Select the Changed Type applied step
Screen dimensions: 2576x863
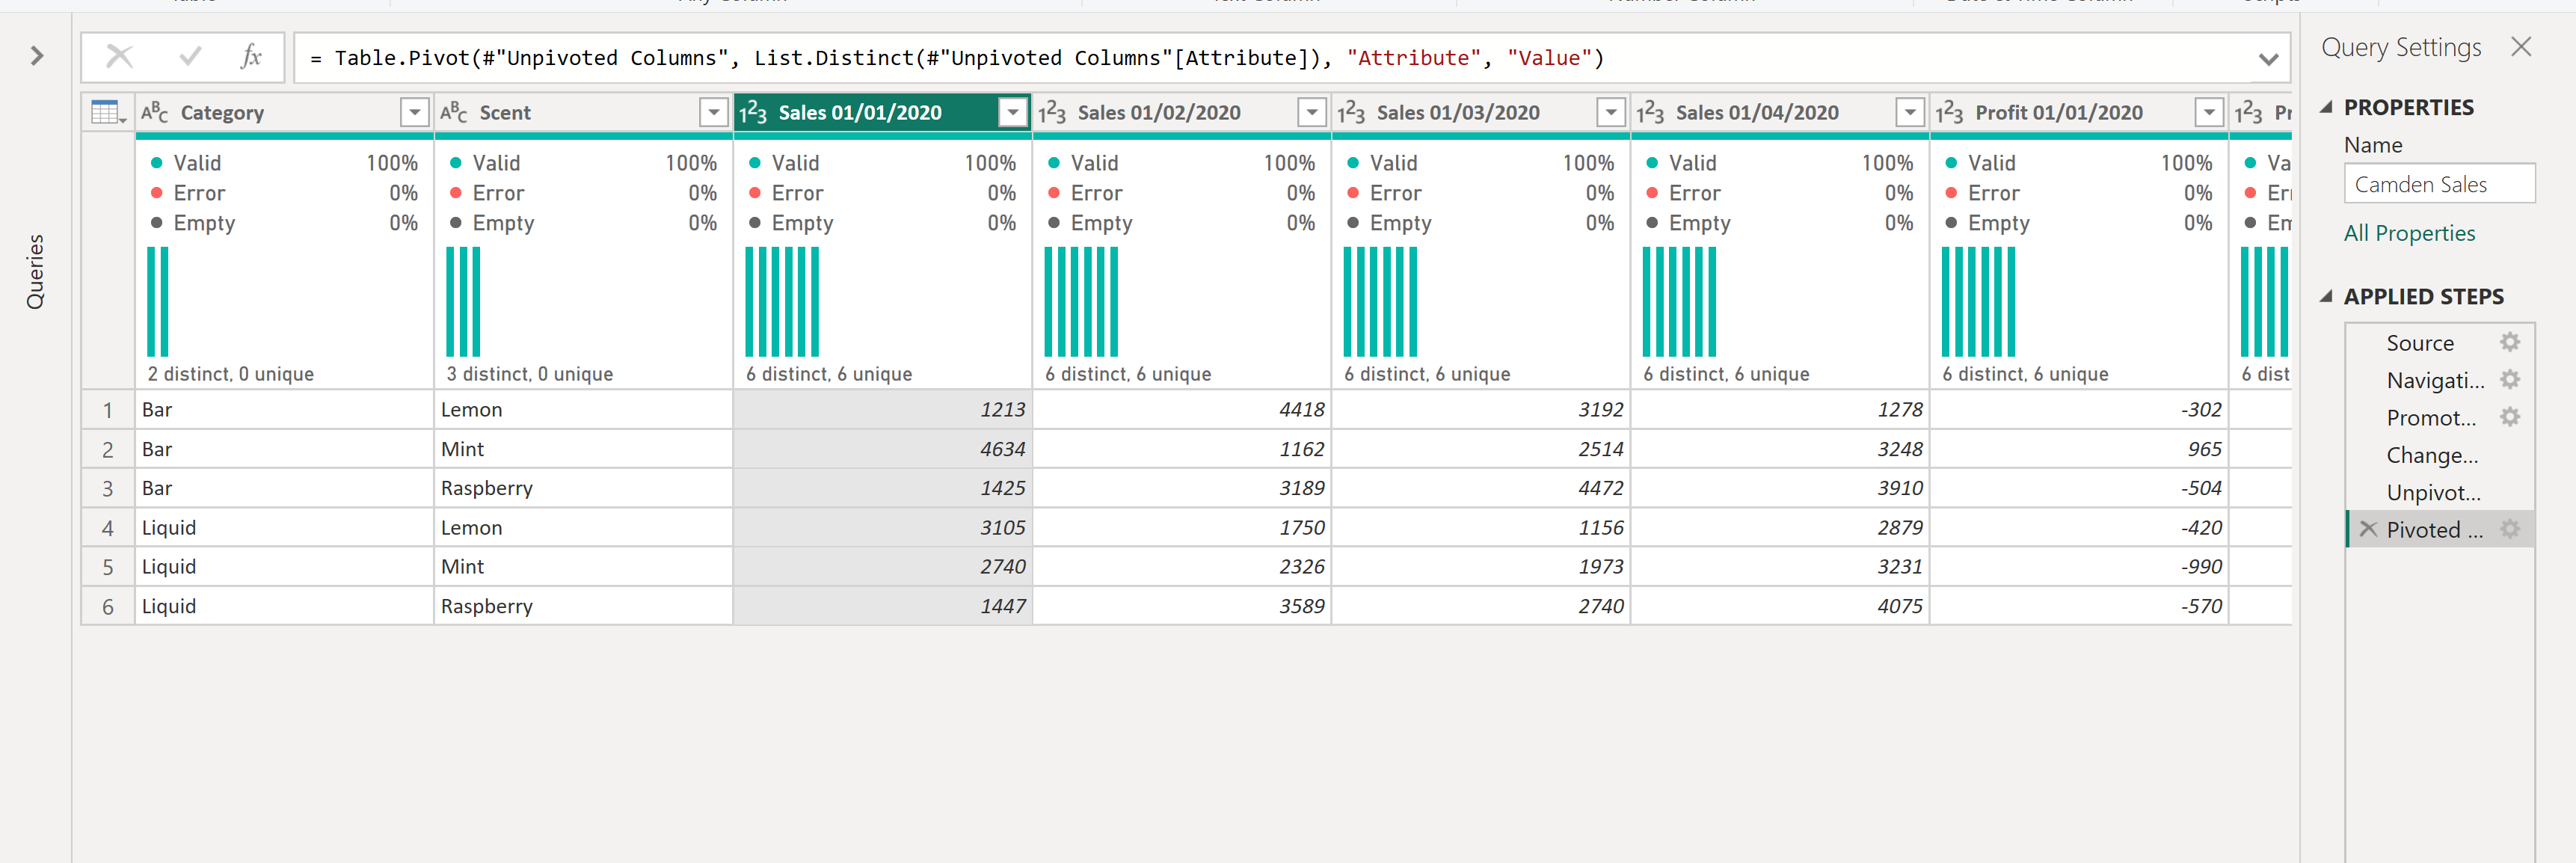click(x=2440, y=455)
